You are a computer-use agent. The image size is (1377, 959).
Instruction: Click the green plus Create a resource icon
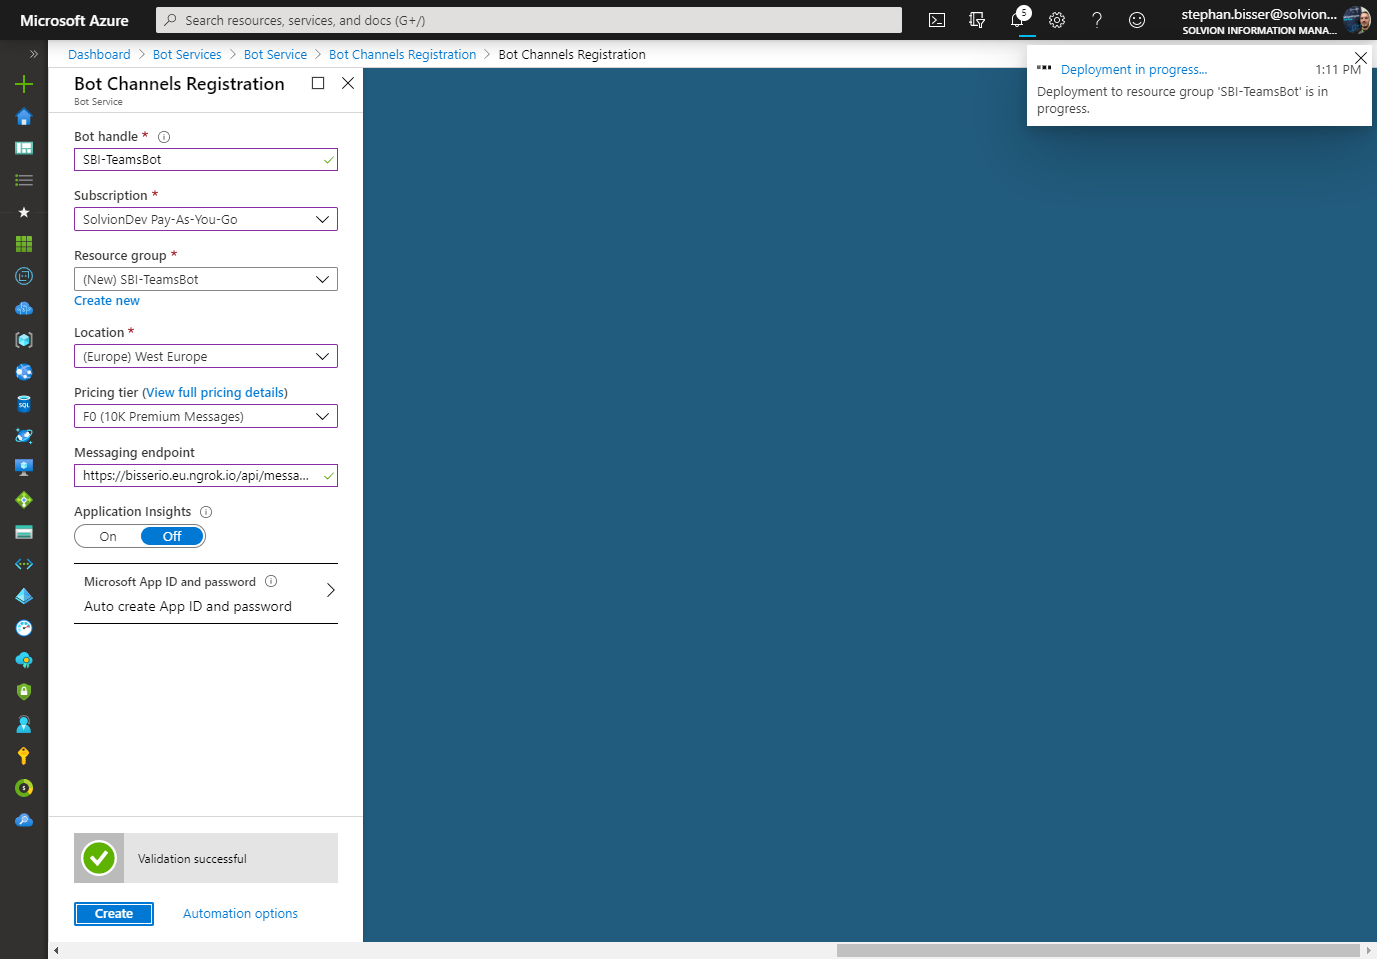tap(24, 84)
